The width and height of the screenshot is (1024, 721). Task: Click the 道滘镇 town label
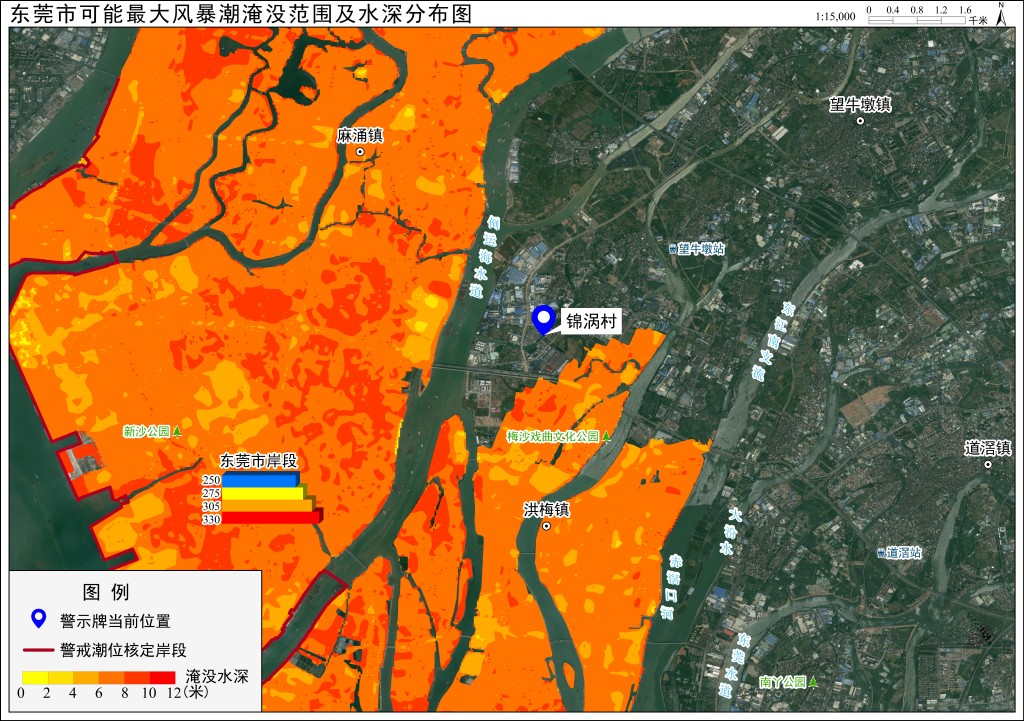coord(988,448)
